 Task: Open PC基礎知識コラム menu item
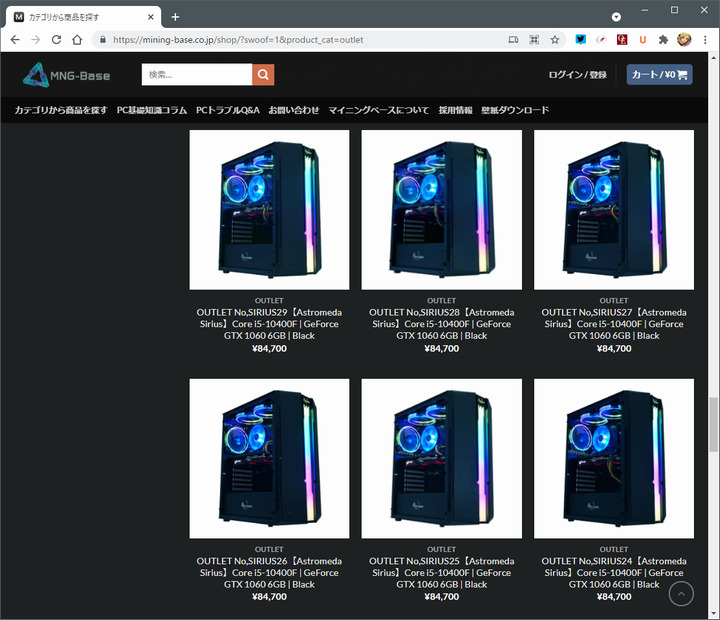coord(152,110)
